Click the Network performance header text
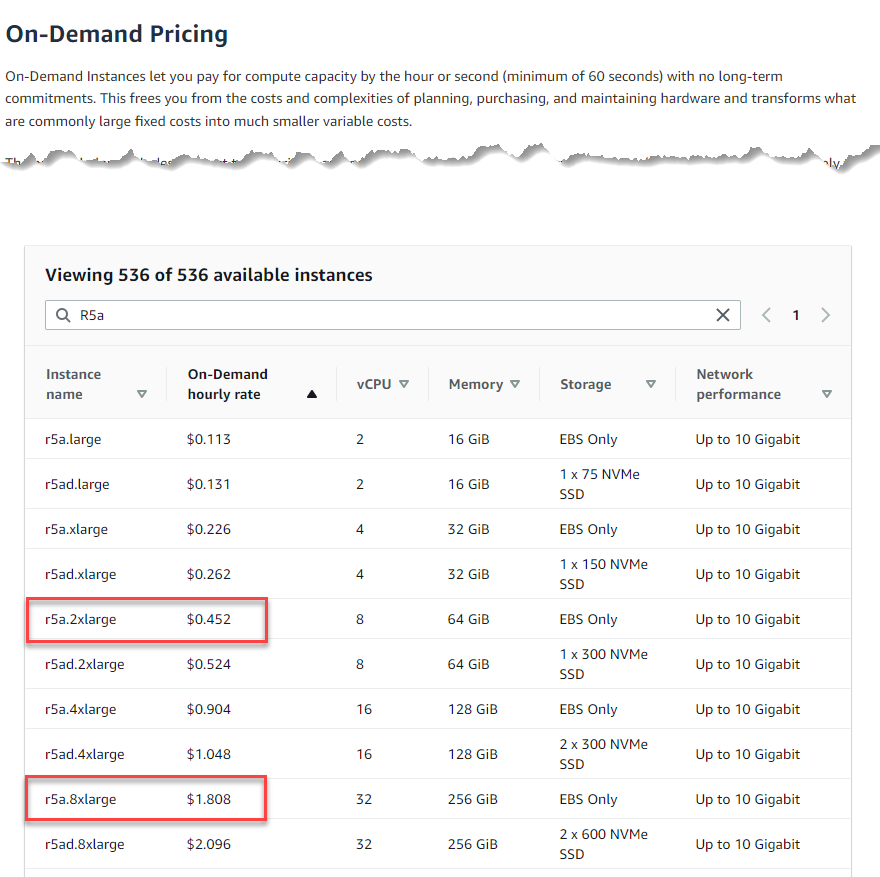Image resolution: width=880 pixels, height=877 pixels. pyautogui.click(x=738, y=384)
